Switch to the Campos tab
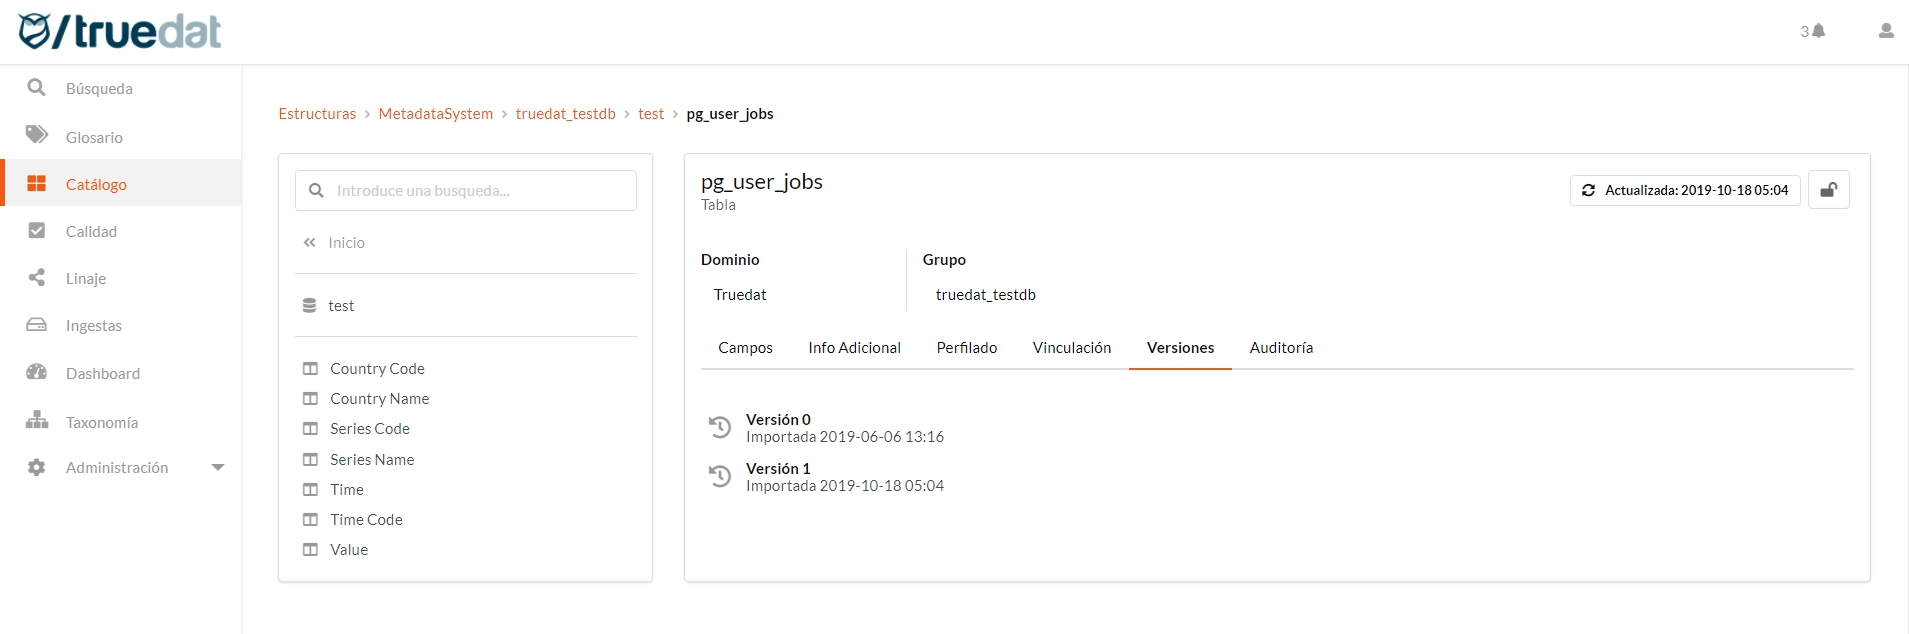The height and width of the screenshot is (634, 1909). [745, 348]
